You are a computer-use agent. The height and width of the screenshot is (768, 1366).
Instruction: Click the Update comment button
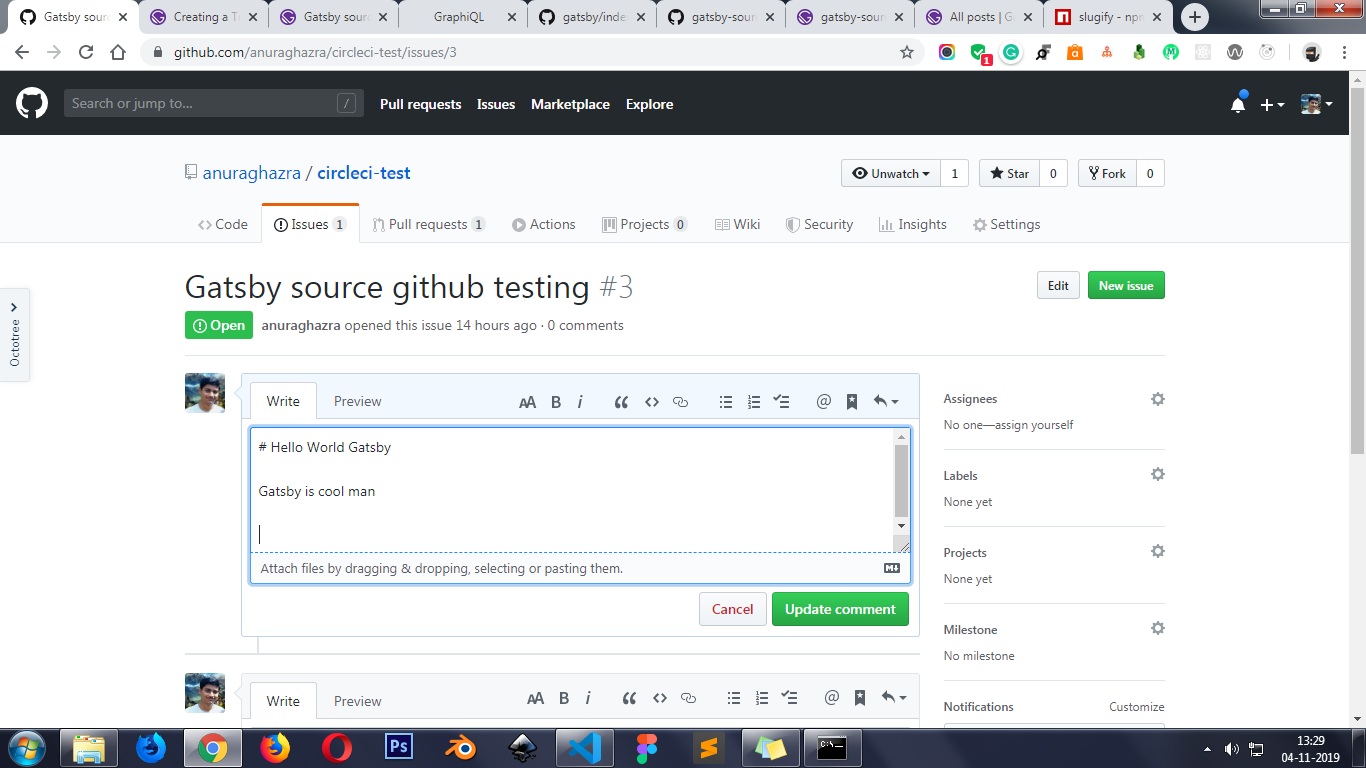point(840,609)
